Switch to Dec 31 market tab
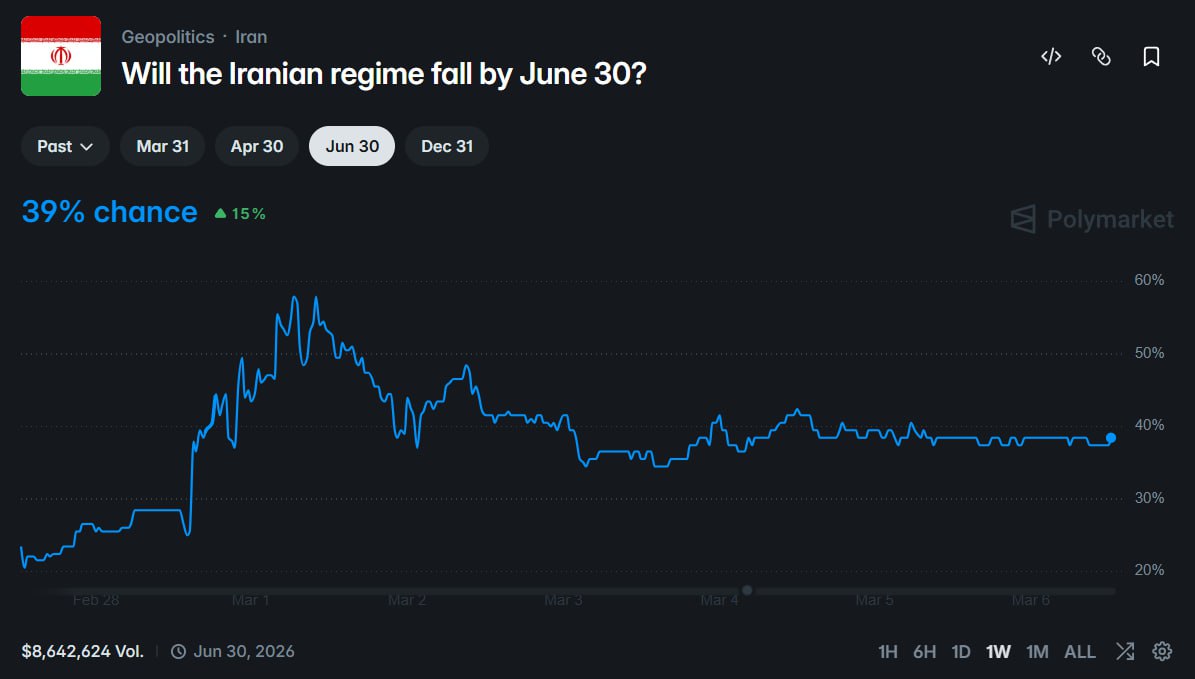Image resolution: width=1195 pixels, height=679 pixels. (x=447, y=146)
